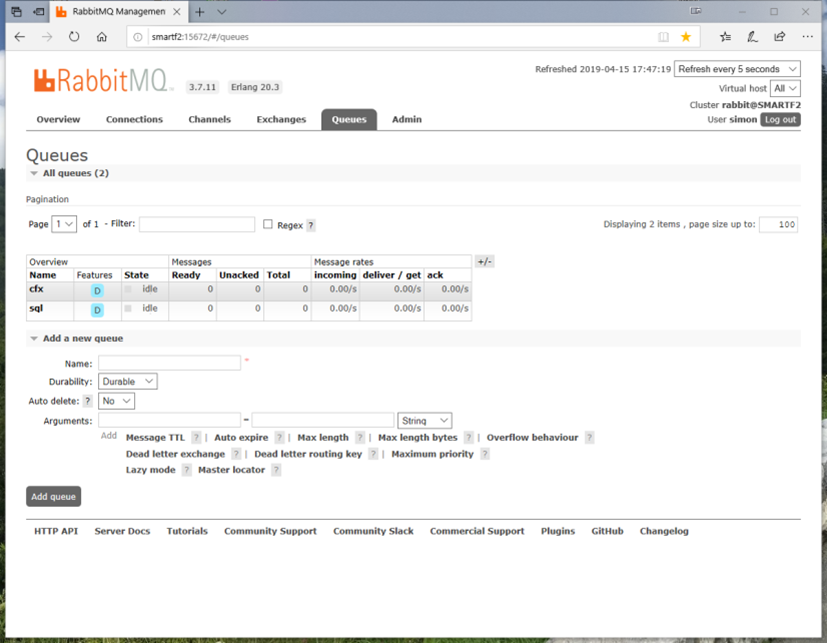The image size is (827, 643).
Task: Click the Dead letter routing key help icon
Action: (x=373, y=454)
